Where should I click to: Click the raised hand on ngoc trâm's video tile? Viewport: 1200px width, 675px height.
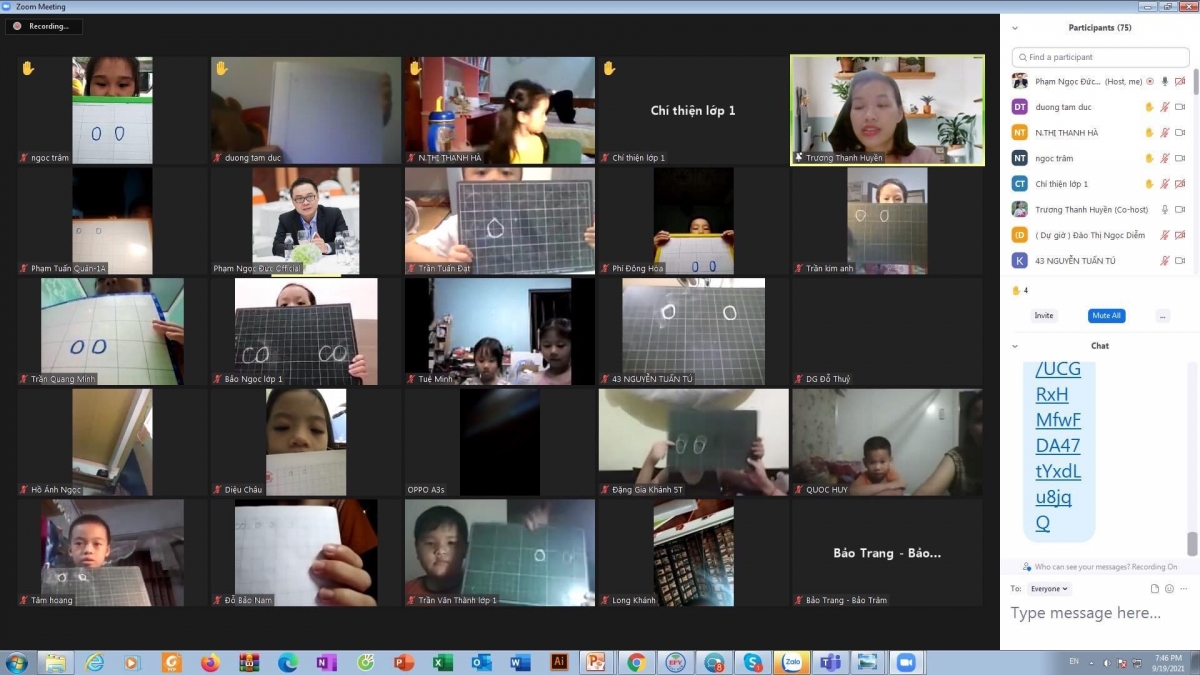pyautogui.click(x=28, y=68)
